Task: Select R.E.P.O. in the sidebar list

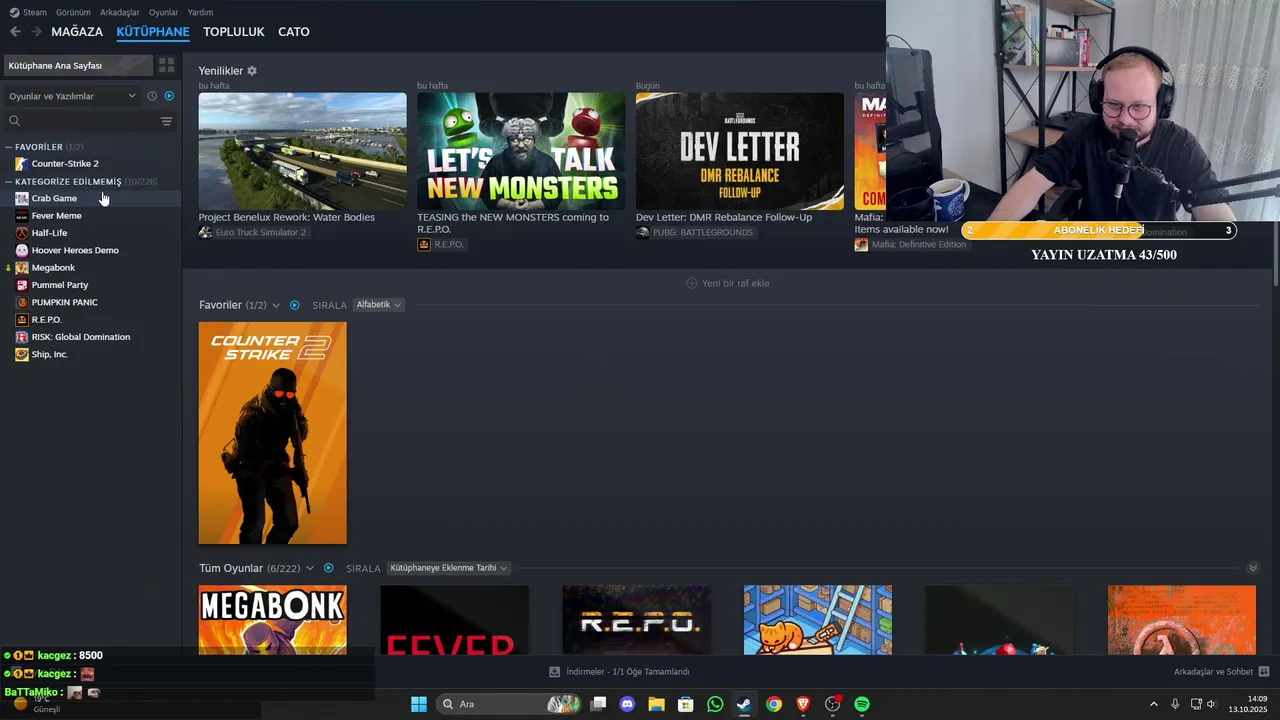Action: [x=46, y=320]
